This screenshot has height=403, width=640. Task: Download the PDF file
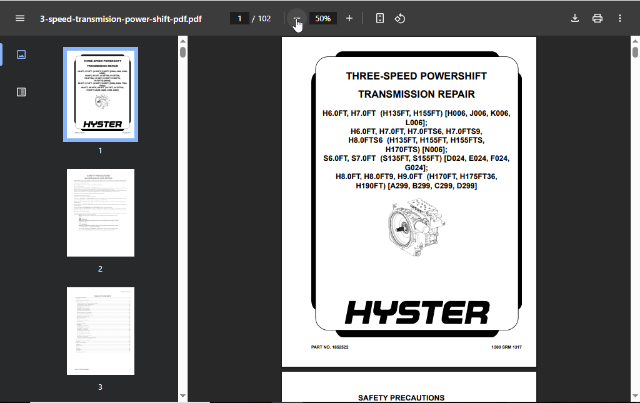click(x=575, y=18)
